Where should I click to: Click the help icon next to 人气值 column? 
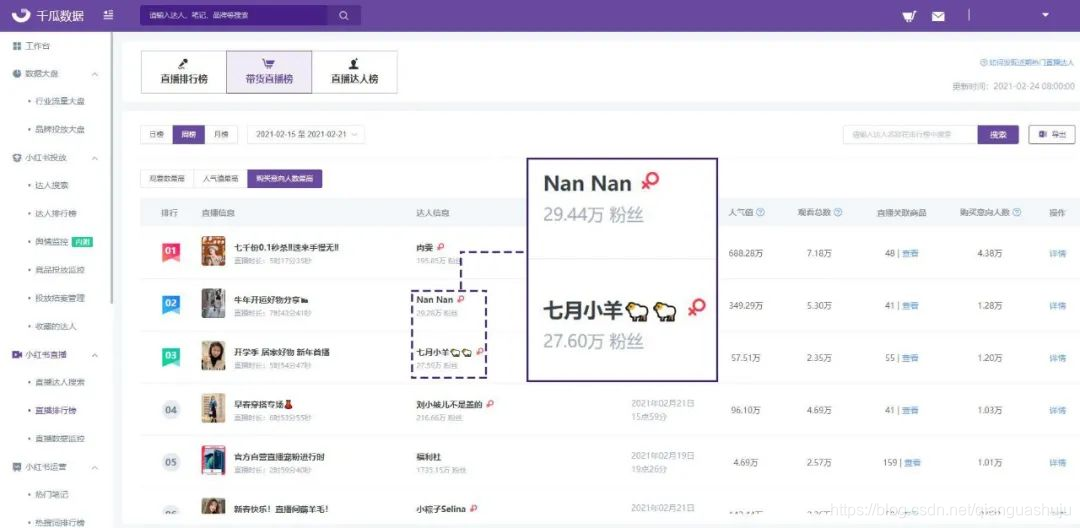[760, 213]
